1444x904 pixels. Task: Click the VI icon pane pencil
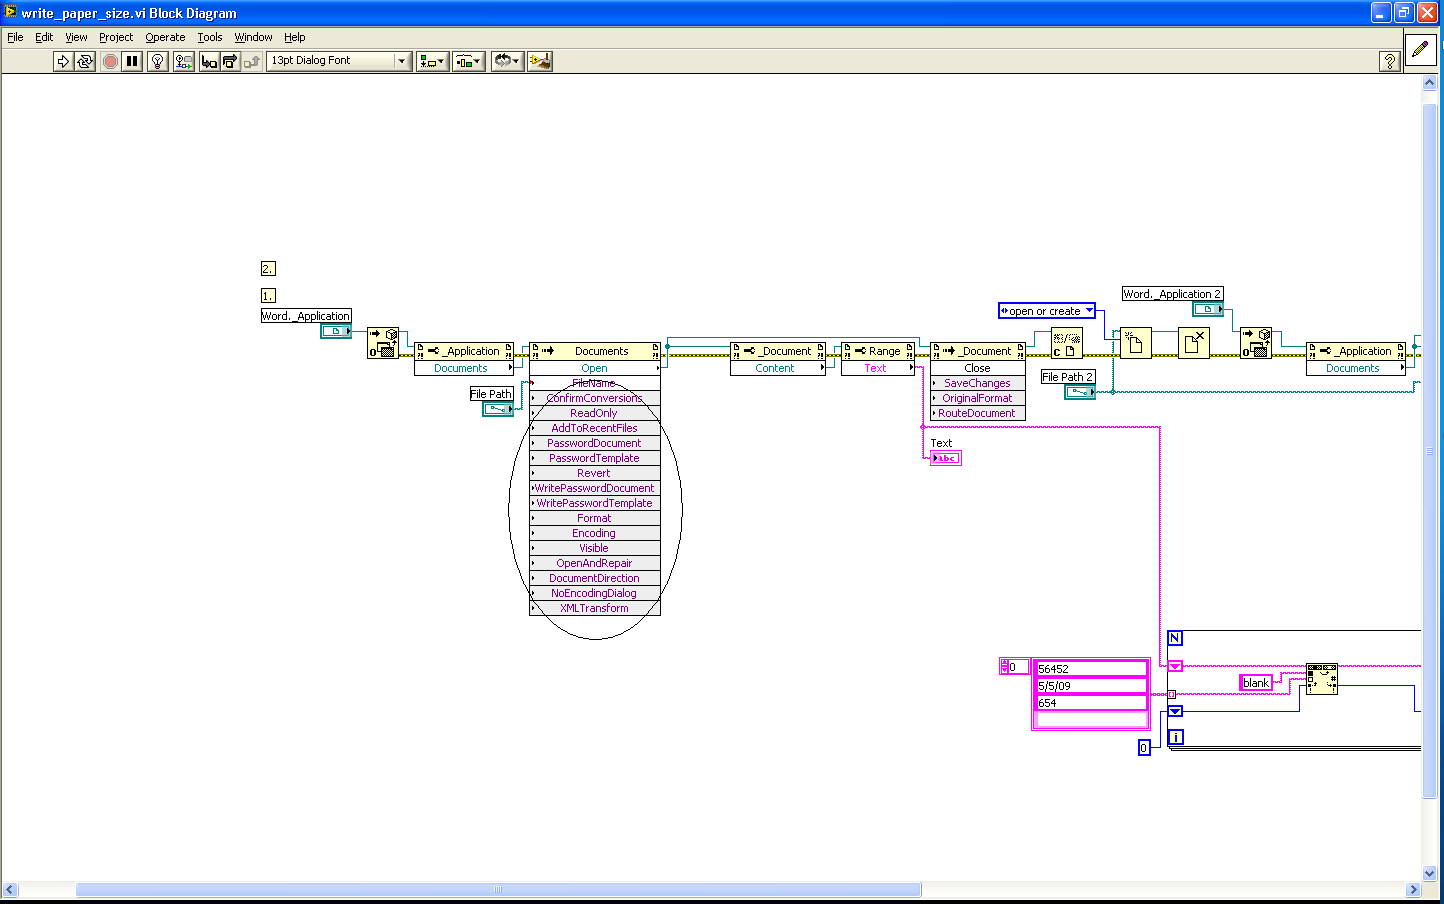[x=1420, y=49]
